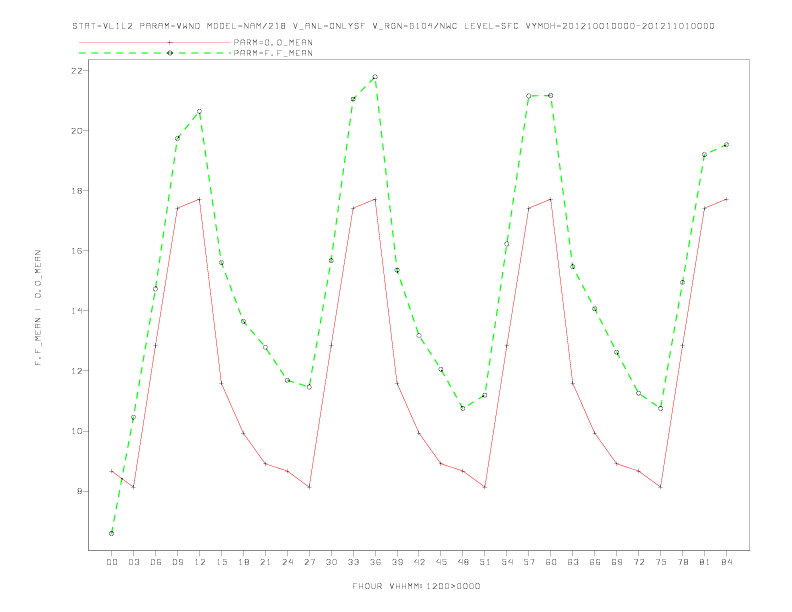Viewport: 792px width, 612px height.
Task: Click the y-axis tick label 14
Action: click(77, 311)
